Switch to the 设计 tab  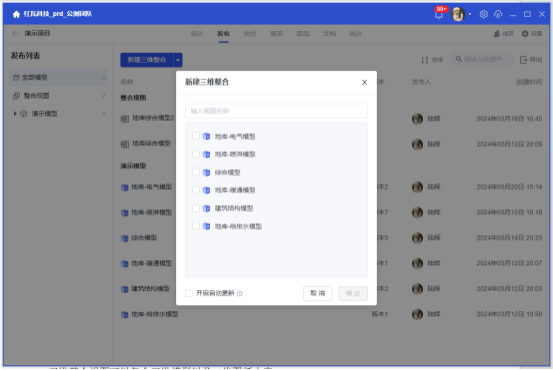(x=197, y=34)
